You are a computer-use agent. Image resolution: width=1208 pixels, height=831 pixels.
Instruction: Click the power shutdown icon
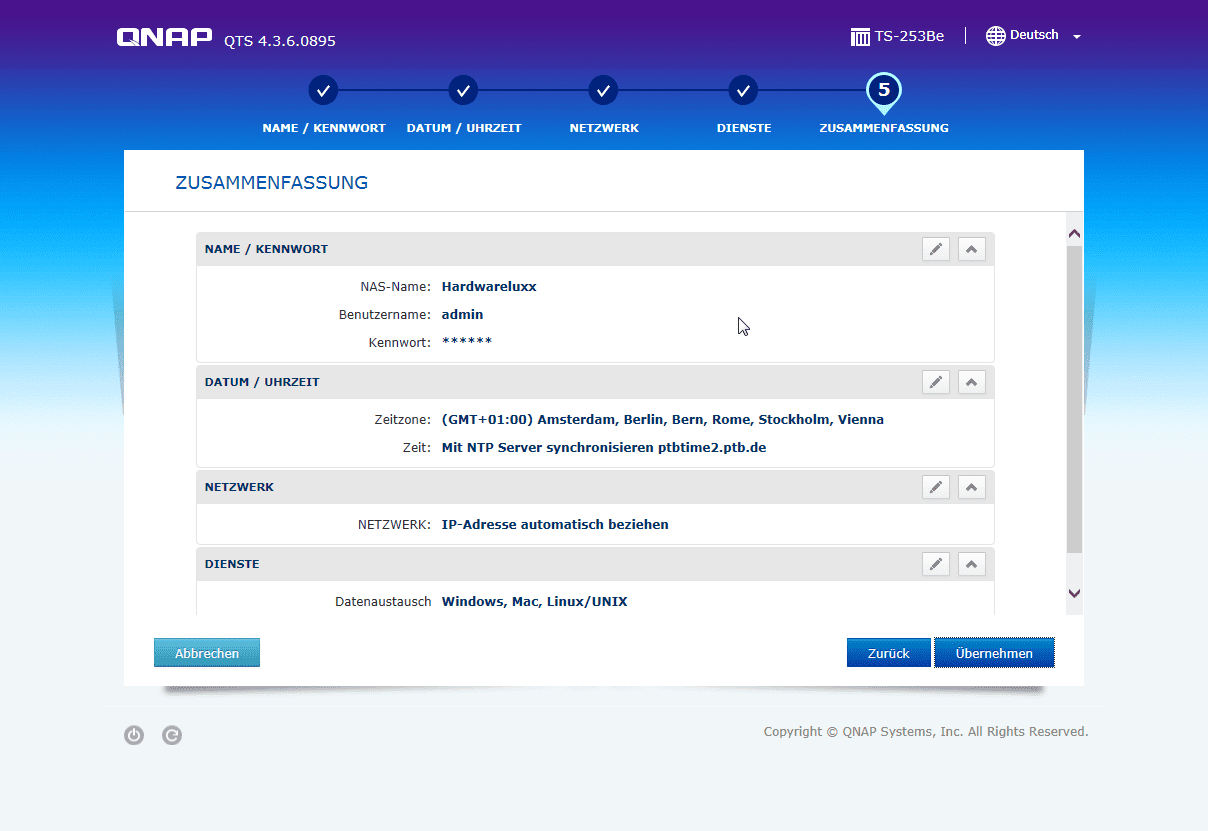[134, 736]
